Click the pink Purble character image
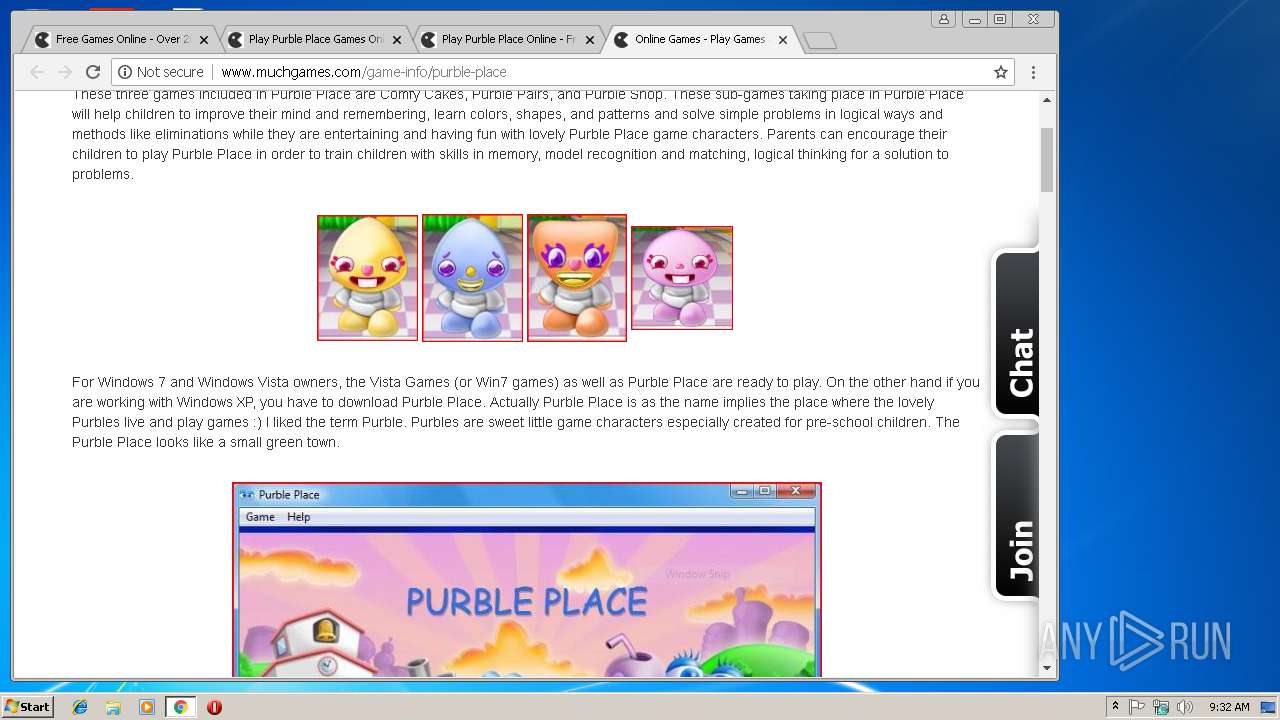Viewport: 1280px width, 720px height. pos(682,278)
